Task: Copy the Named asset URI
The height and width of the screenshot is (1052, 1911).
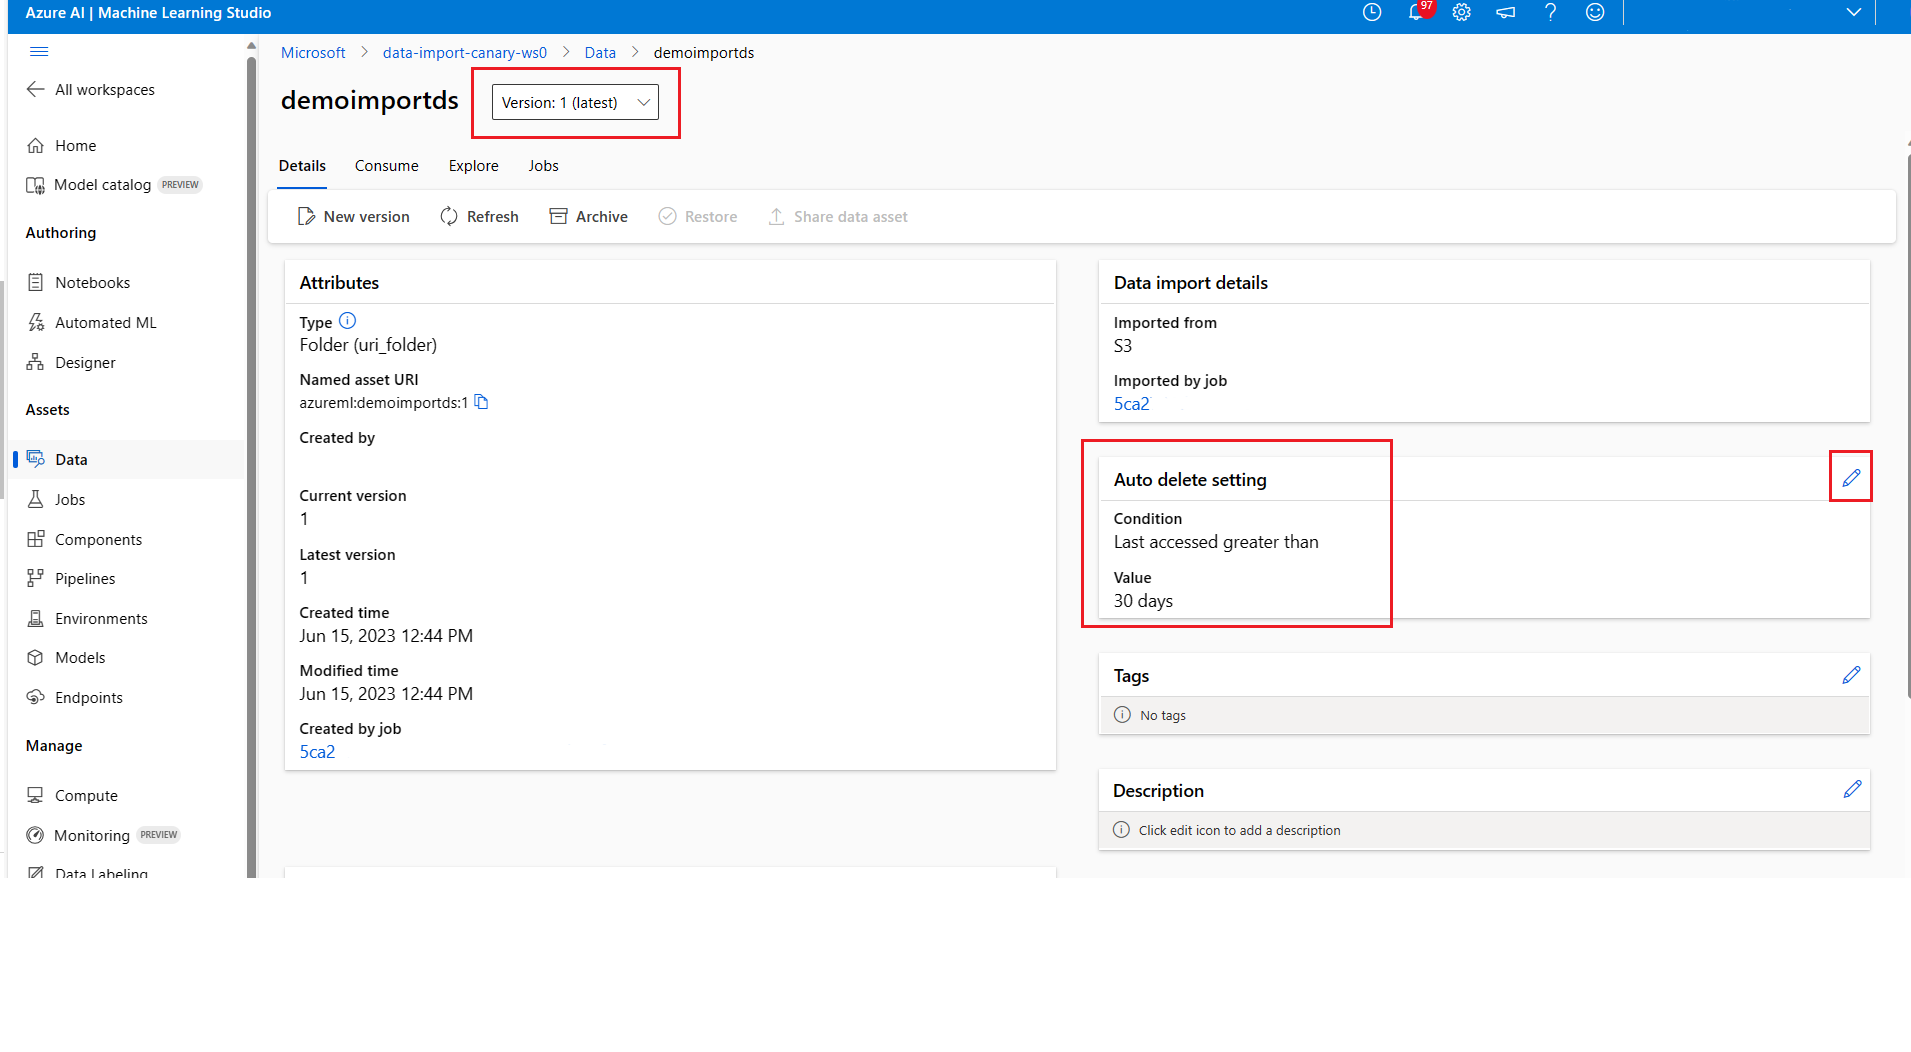Action: click(482, 402)
